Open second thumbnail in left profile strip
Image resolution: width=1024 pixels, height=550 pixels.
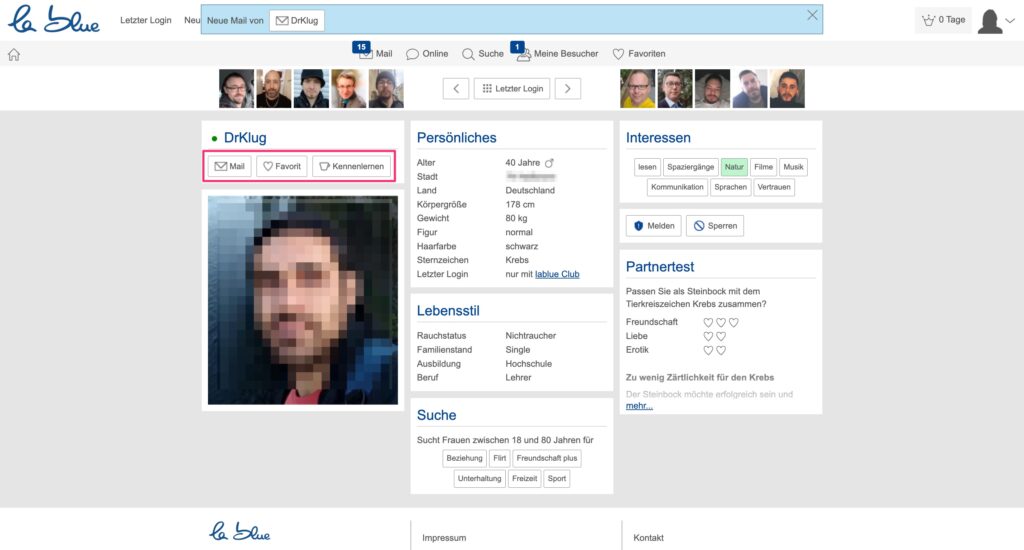click(x=274, y=89)
